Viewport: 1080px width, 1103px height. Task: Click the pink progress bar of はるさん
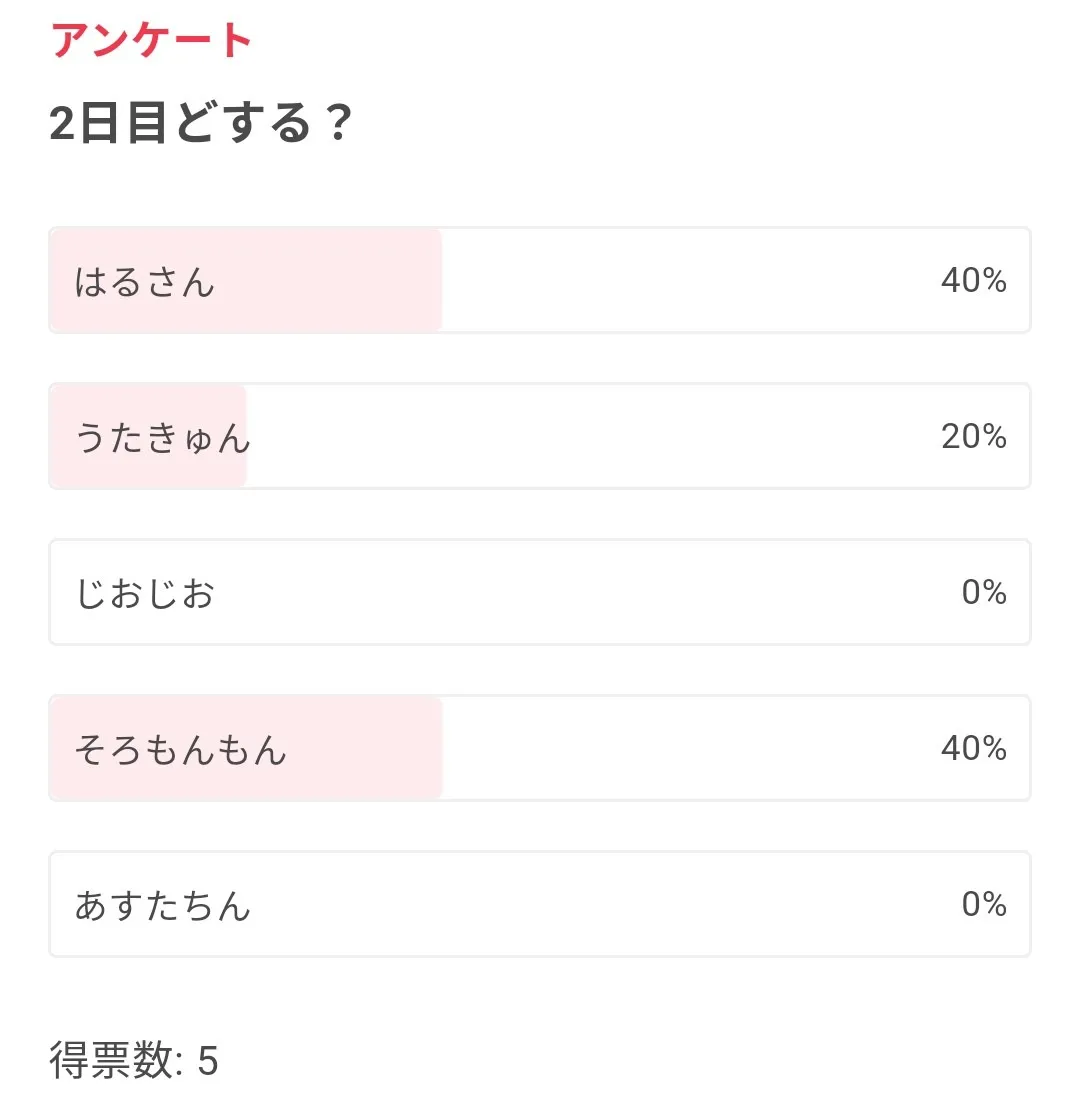tap(330, 281)
